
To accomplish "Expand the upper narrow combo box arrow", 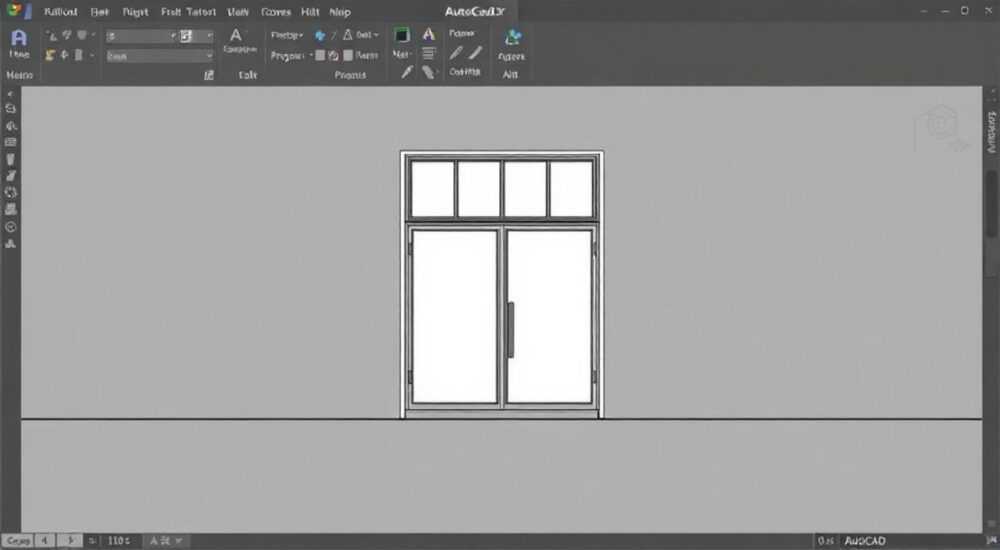I will (x=173, y=36).
